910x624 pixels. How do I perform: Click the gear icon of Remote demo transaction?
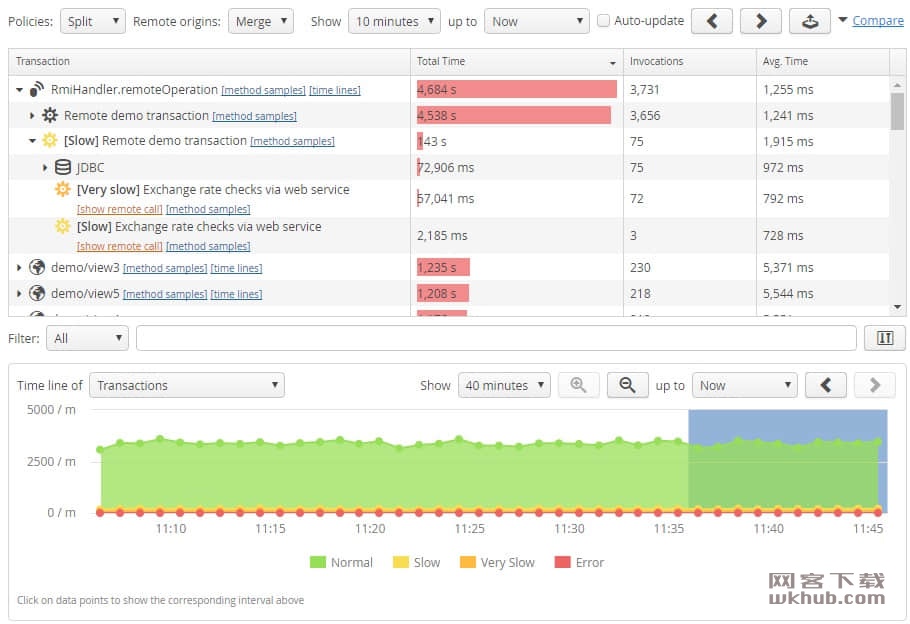click(50, 115)
